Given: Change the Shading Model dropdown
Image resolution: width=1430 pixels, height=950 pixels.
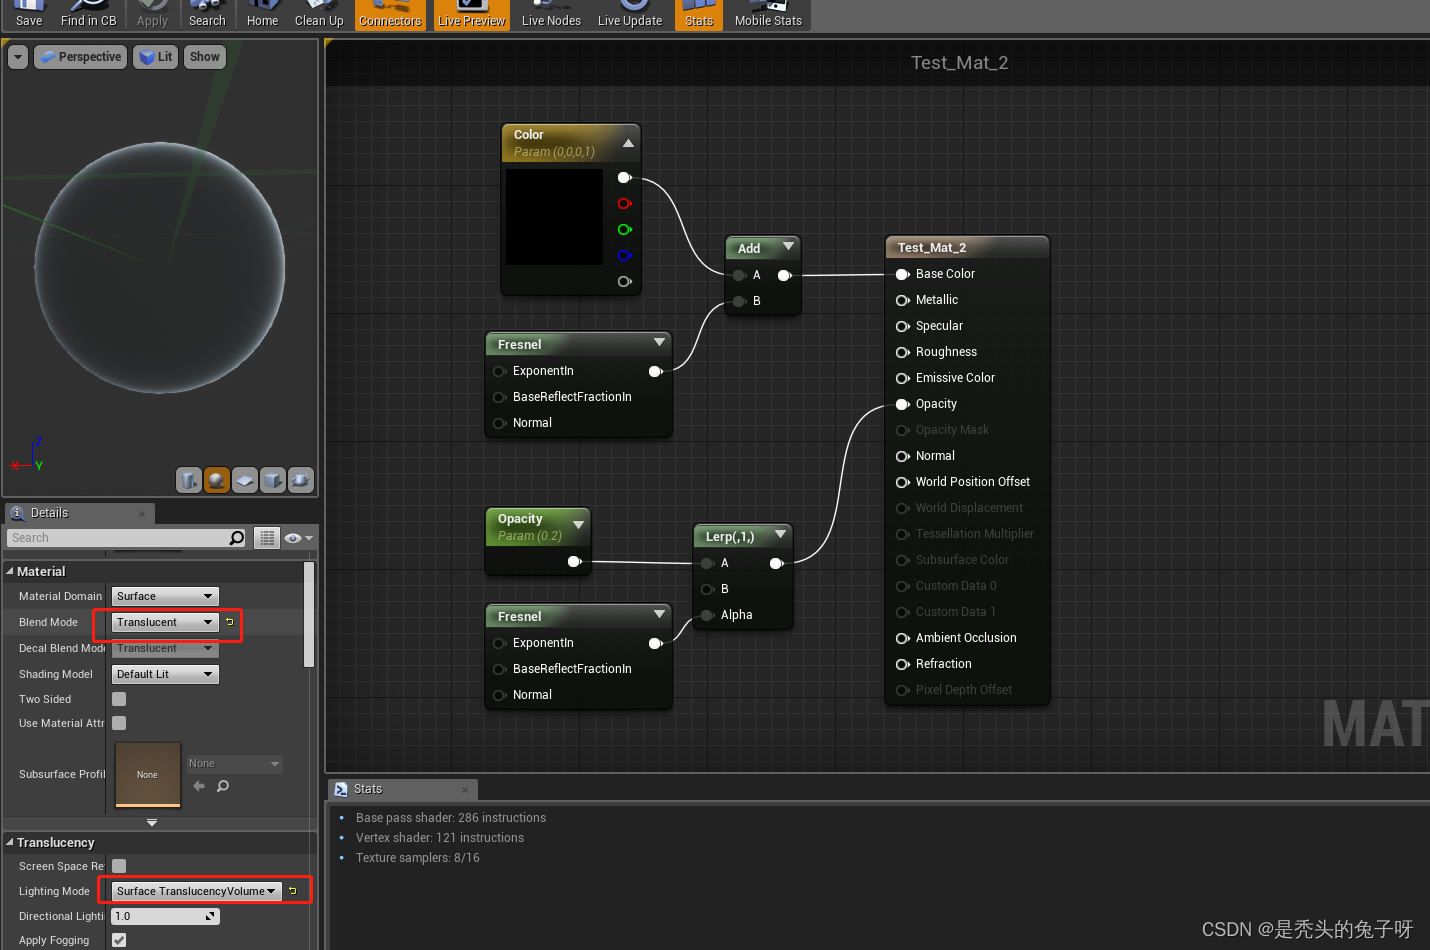Looking at the screenshot, I should [164, 674].
